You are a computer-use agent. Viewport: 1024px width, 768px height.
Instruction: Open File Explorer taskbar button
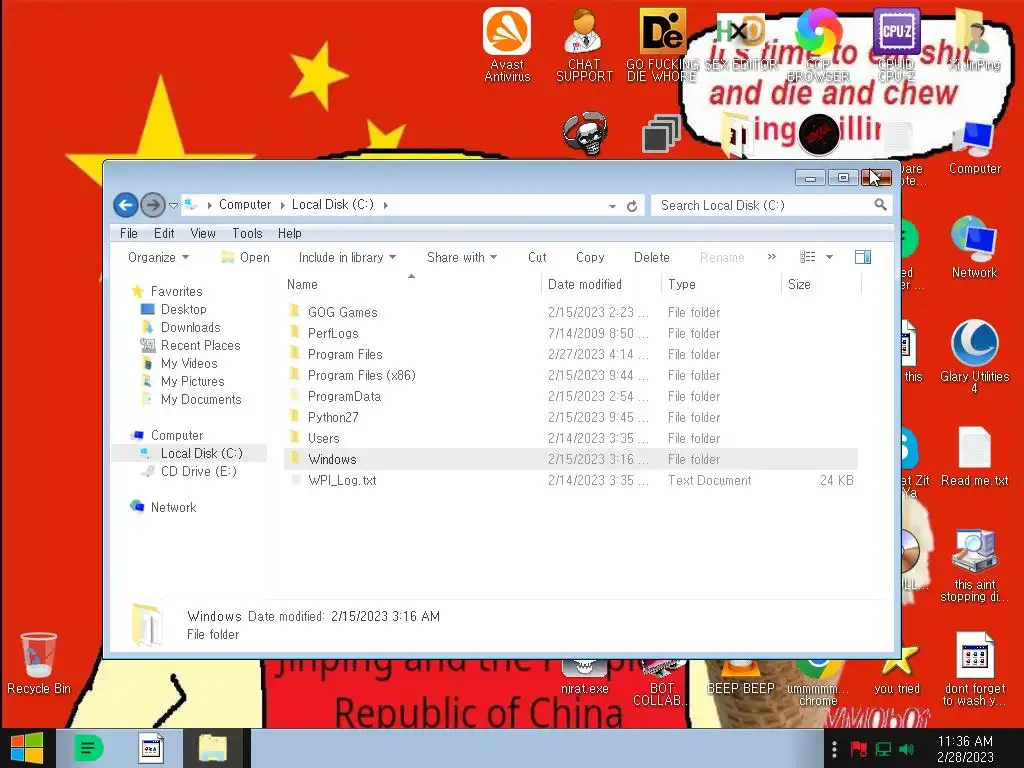(213, 748)
